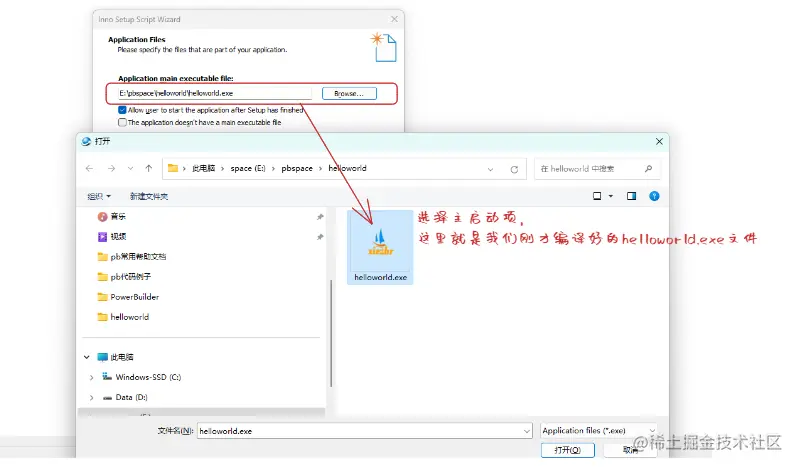Unpin 音乐 using its pin icon

[x=320, y=217]
